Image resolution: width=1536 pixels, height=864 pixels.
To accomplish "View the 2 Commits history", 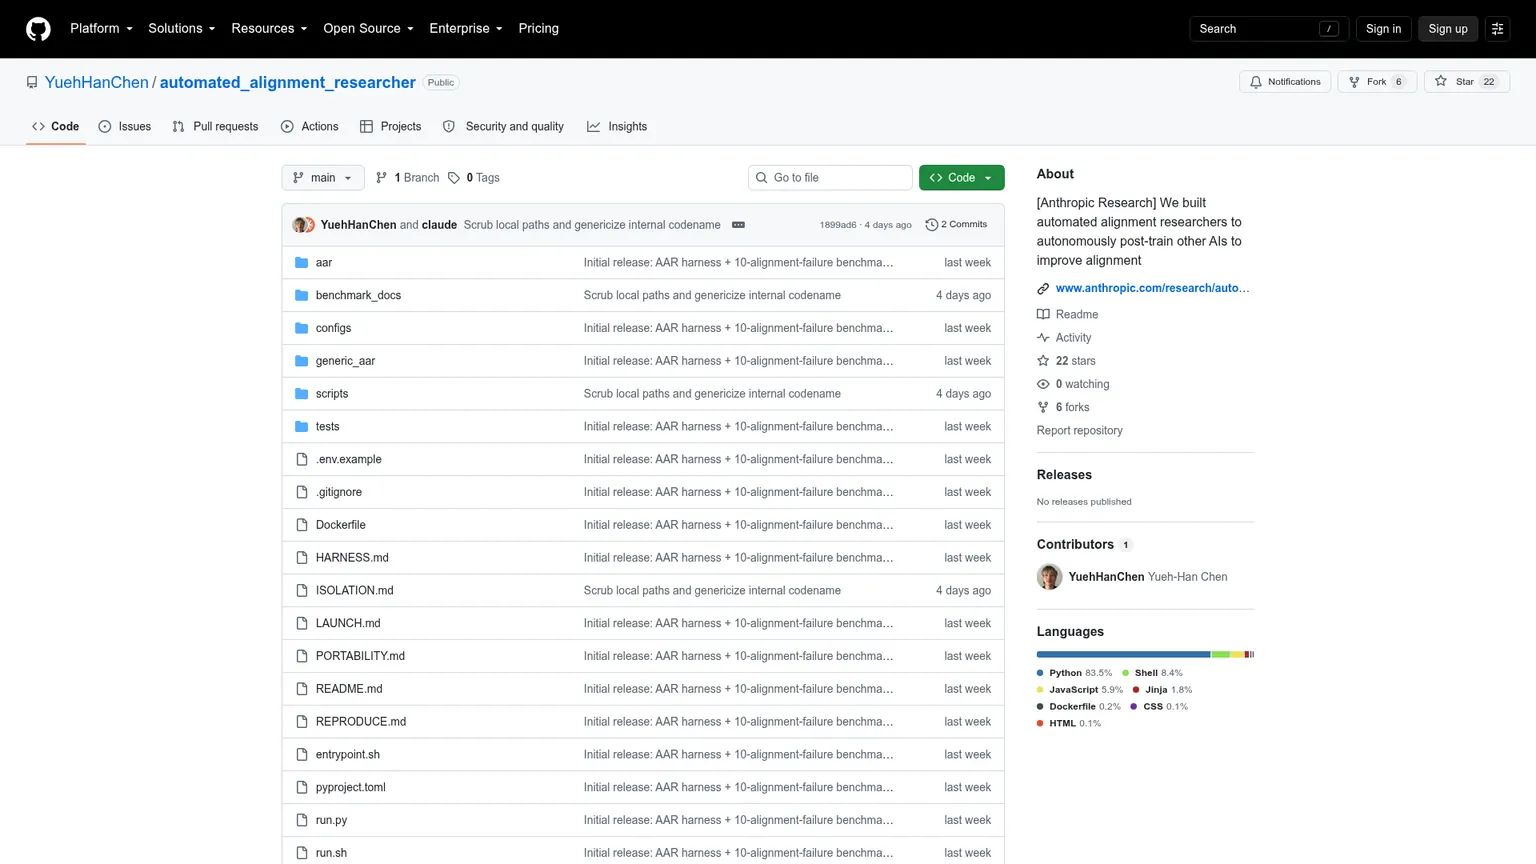I will click(x=956, y=225).
